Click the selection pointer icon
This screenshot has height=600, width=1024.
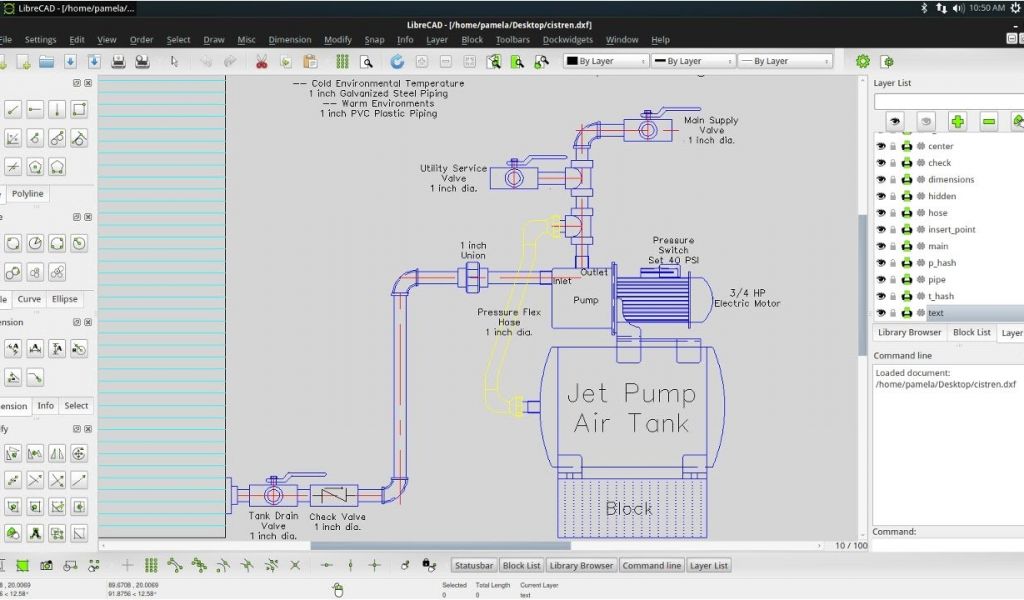[175, 61]
